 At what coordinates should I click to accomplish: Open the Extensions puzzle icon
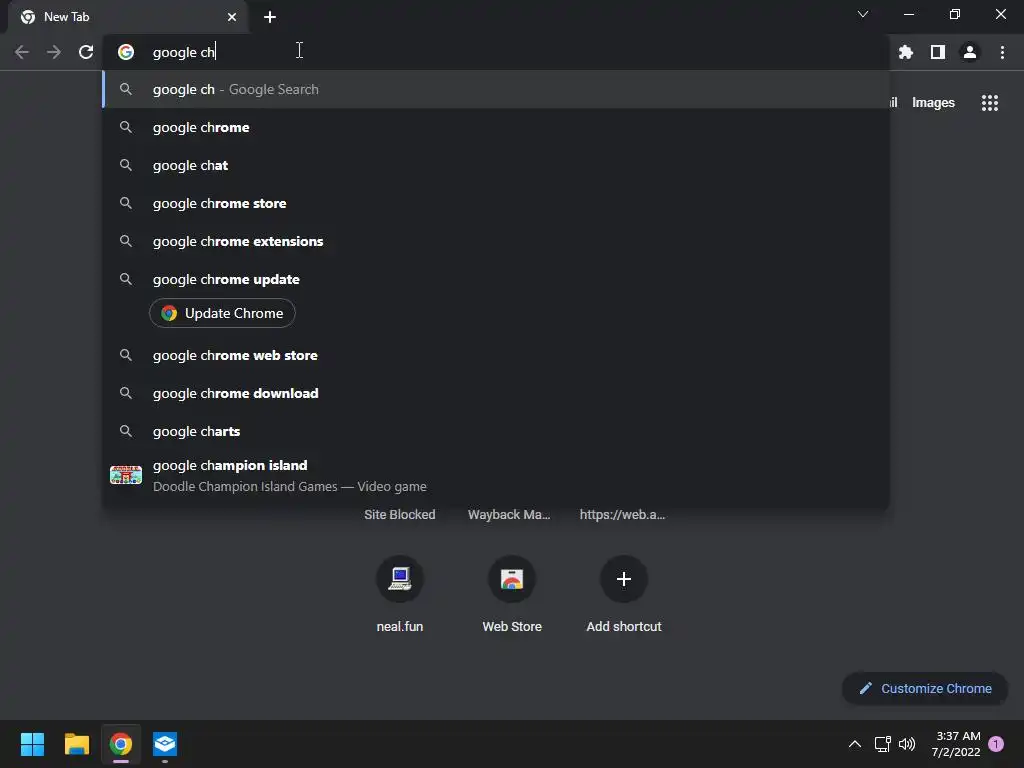pyautogui.click(x=905, y=52)
